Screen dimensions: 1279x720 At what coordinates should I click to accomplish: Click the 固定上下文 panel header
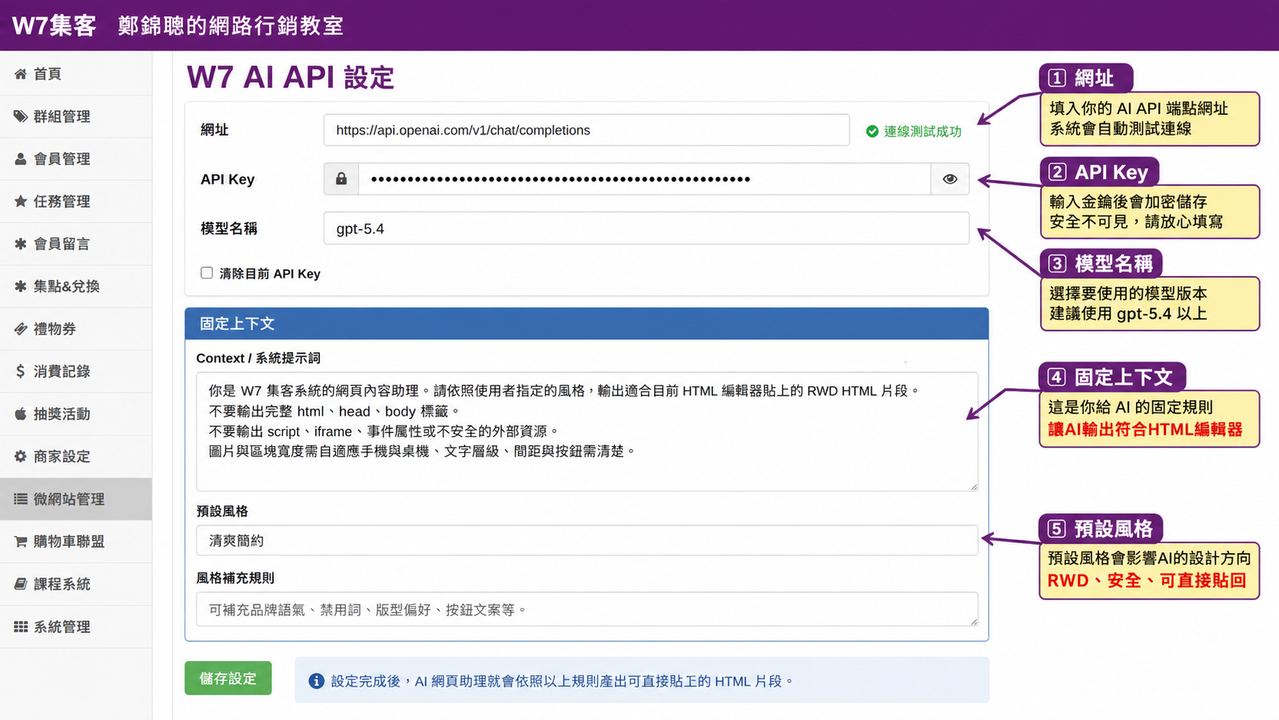587,324
